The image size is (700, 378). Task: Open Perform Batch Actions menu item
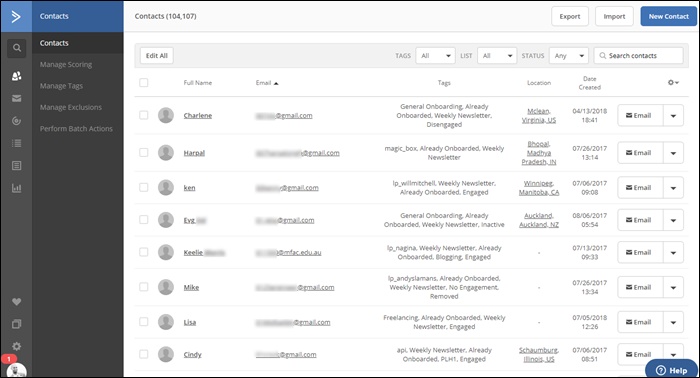point(76,129)
